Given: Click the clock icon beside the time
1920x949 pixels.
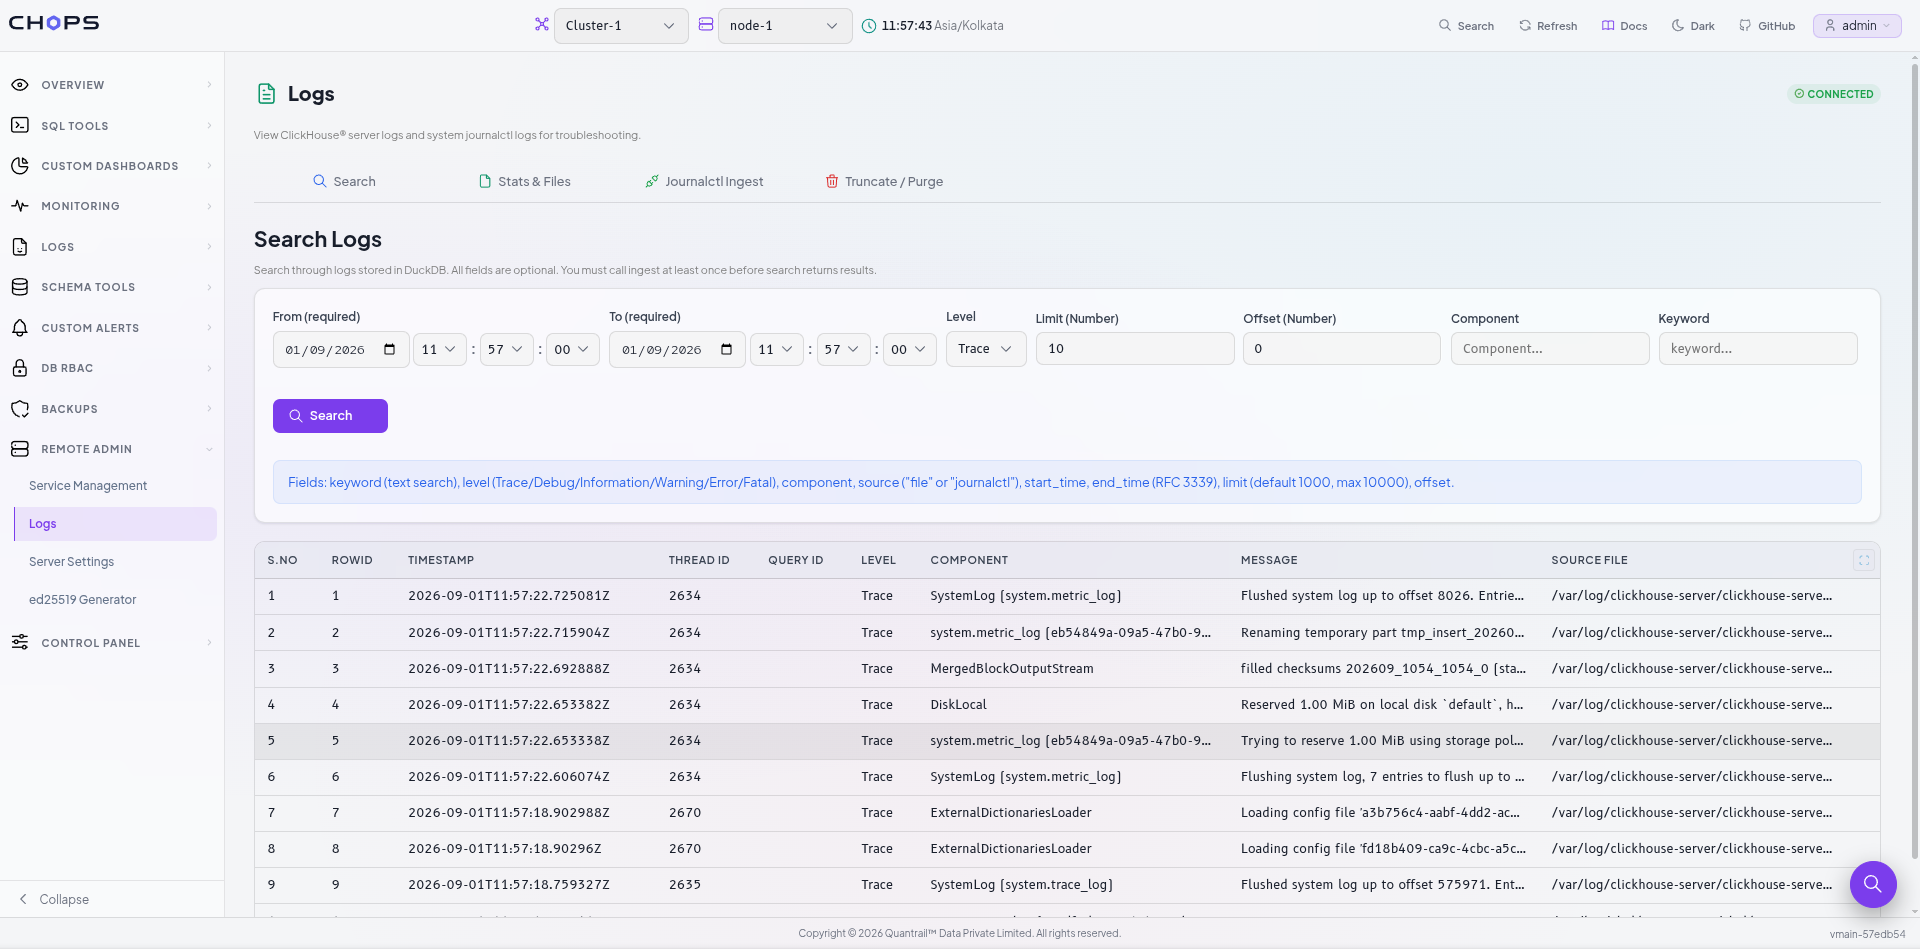Looking at the screenshot, I should click(869, 26).
